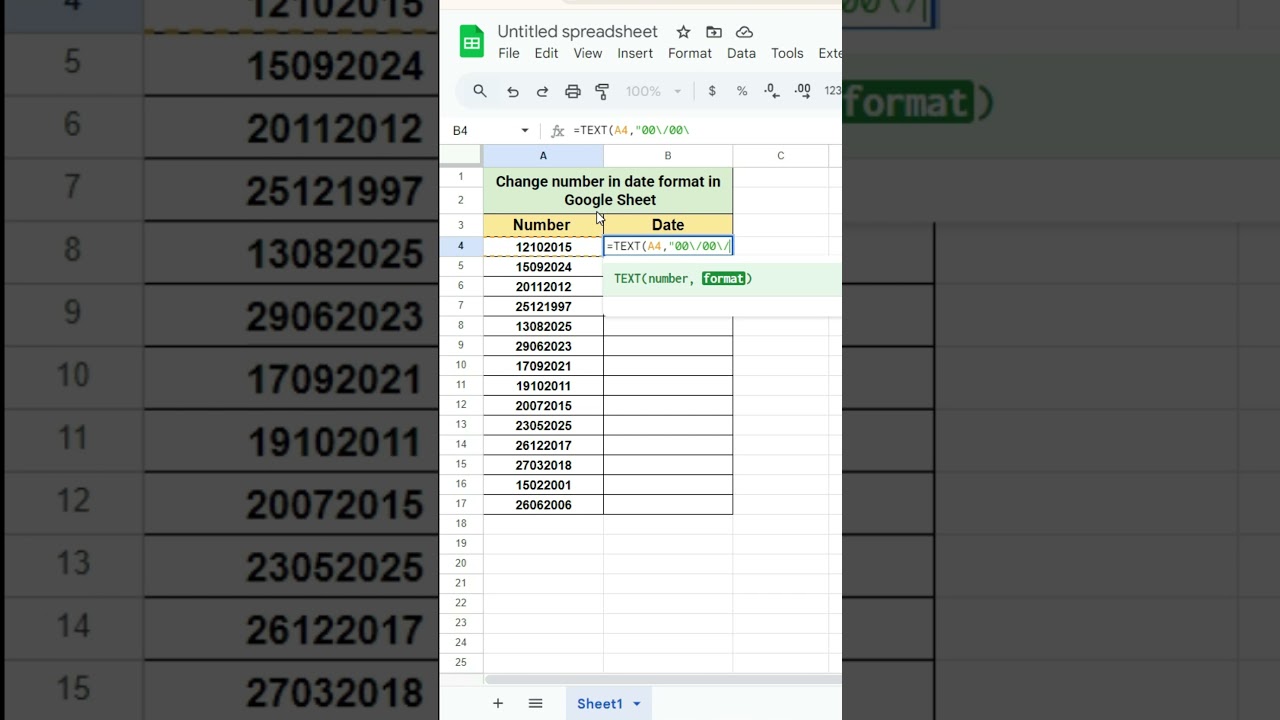Screen dimensions: 1280x720
Task: Select cell containing 20112012
Action: [543, 287]
